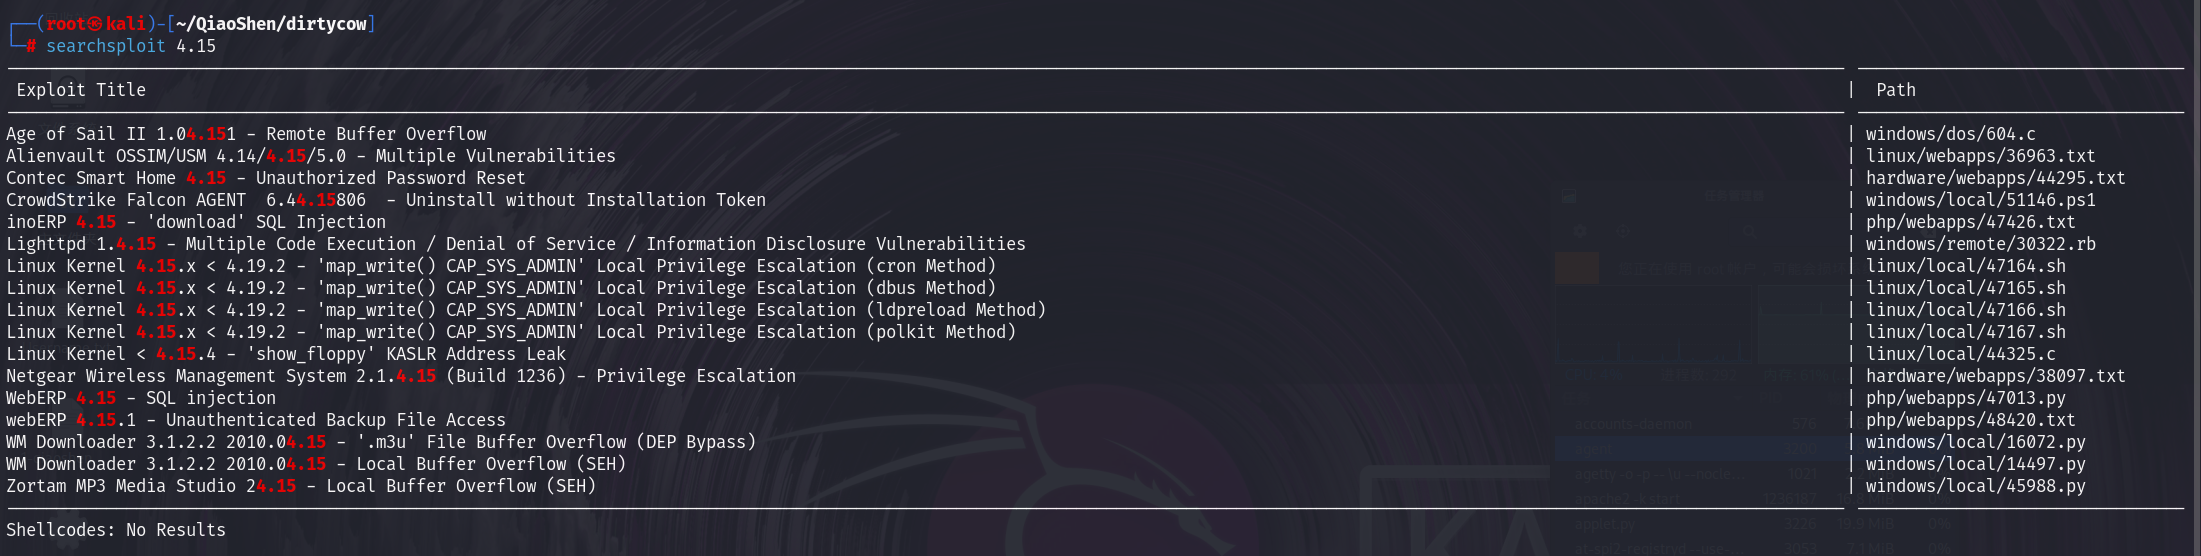Click the Alienvault OSSIM/USM exploit line

tap(310, 156)
